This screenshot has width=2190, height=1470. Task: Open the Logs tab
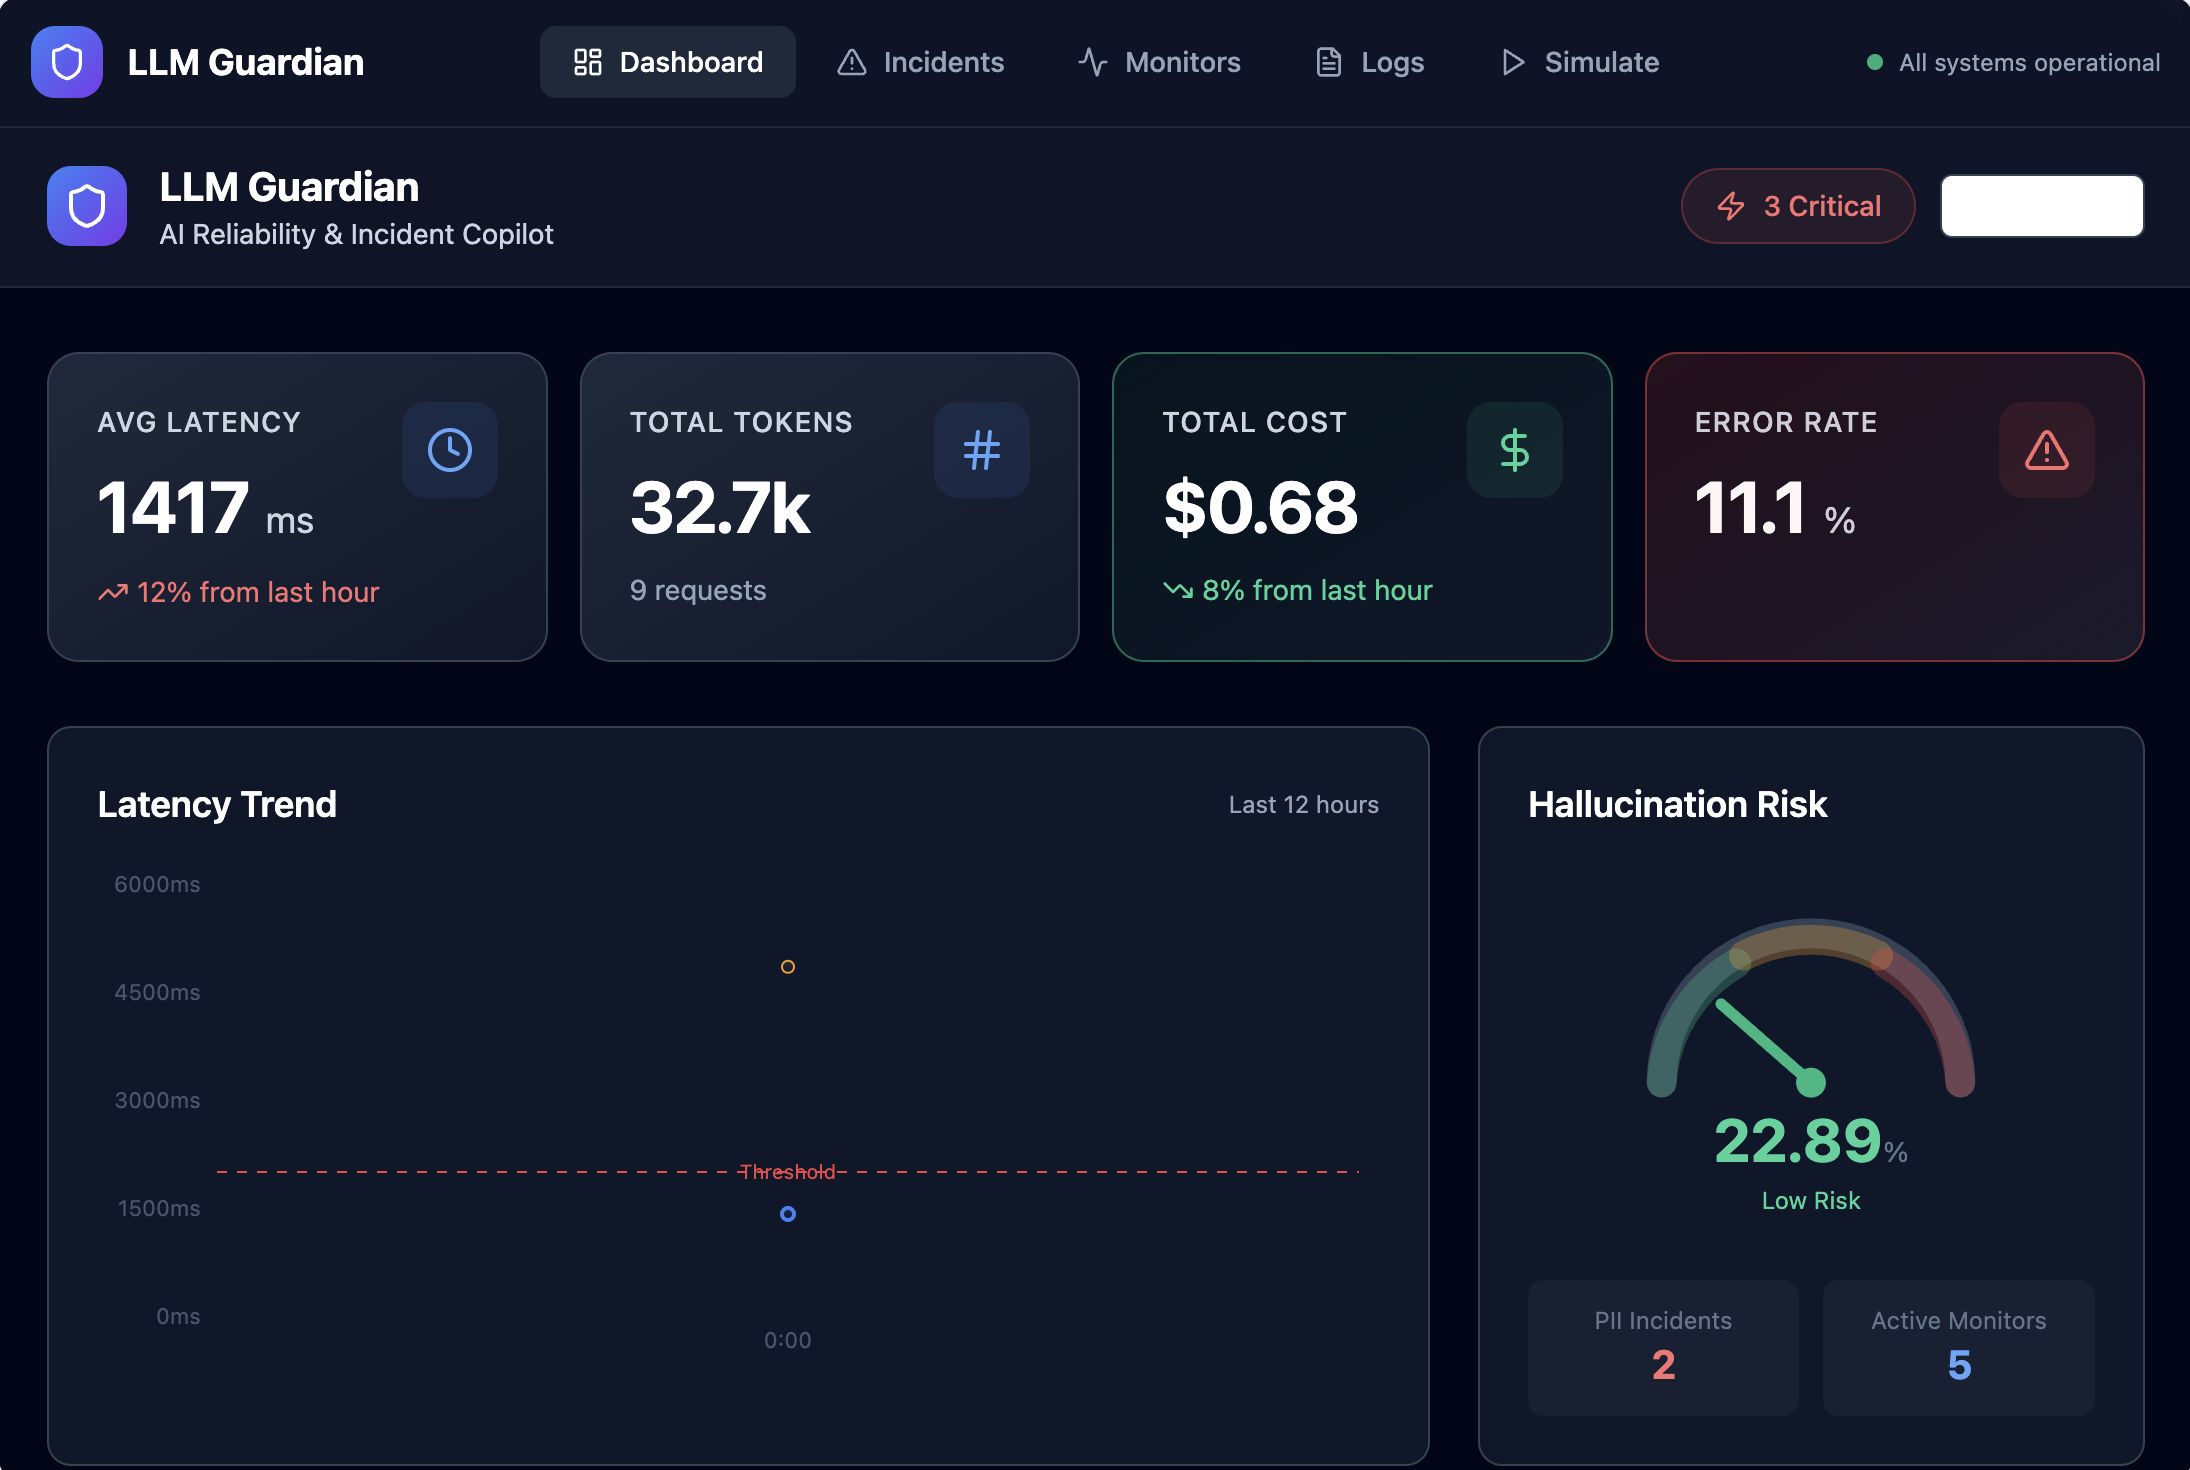click(1369, 62)
